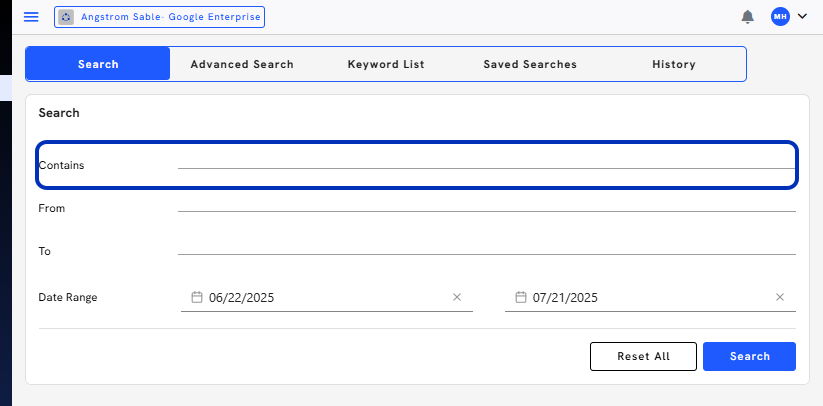Click the blue Search submit button
Image resolution: width=823 pixels, height=406 pixels.
pyautogui.click(x=749, y=357)
